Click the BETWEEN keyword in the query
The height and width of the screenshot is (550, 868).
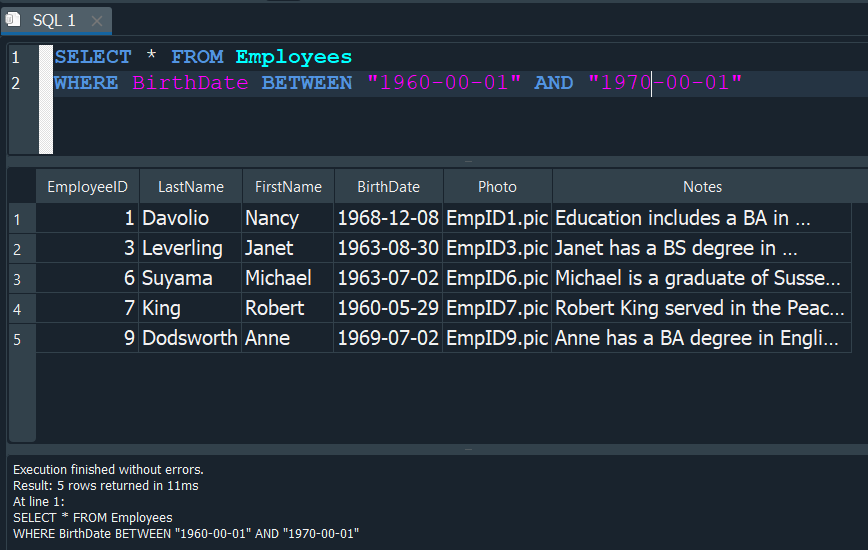pos(307,83)
